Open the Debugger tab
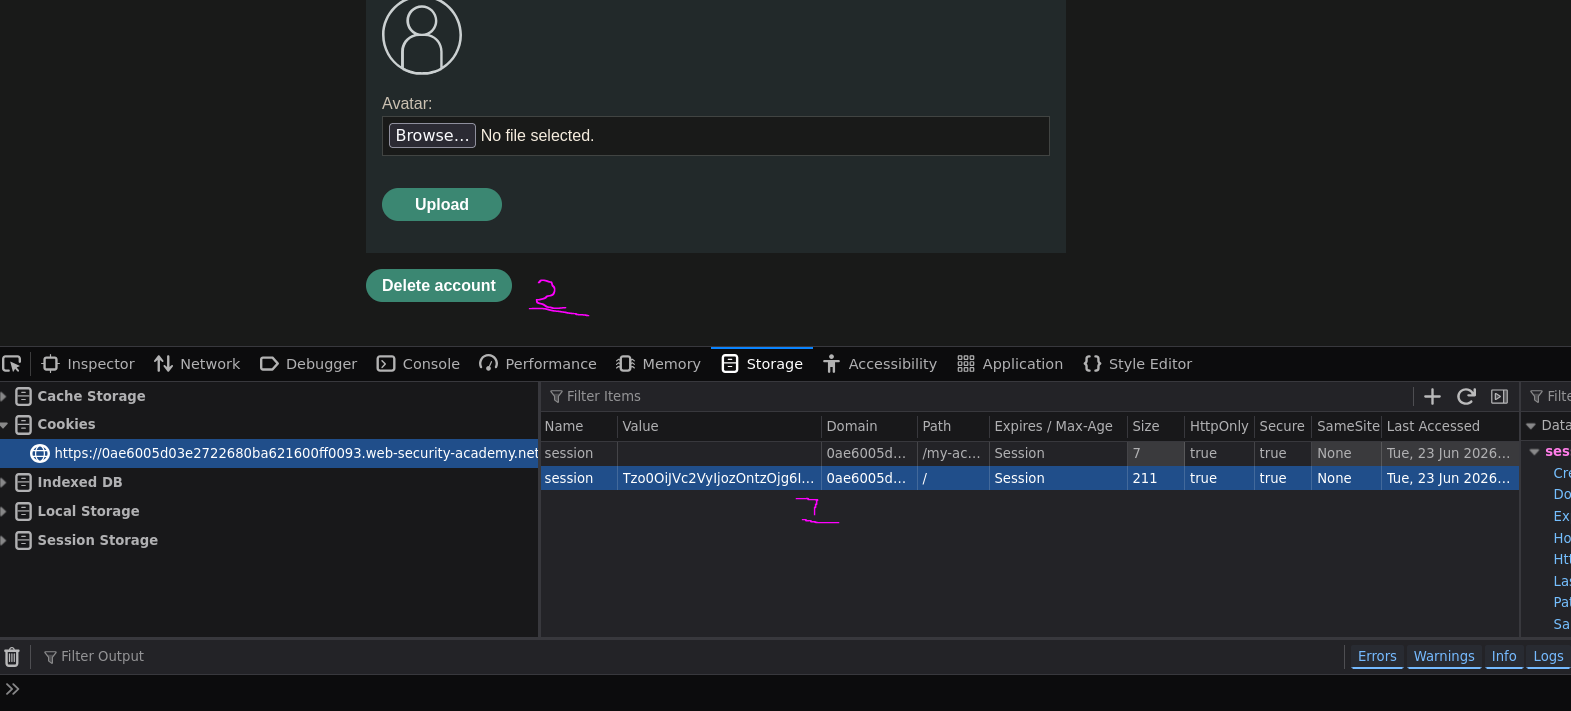This screenshot has width=1571, height=711. pos(308,364)
